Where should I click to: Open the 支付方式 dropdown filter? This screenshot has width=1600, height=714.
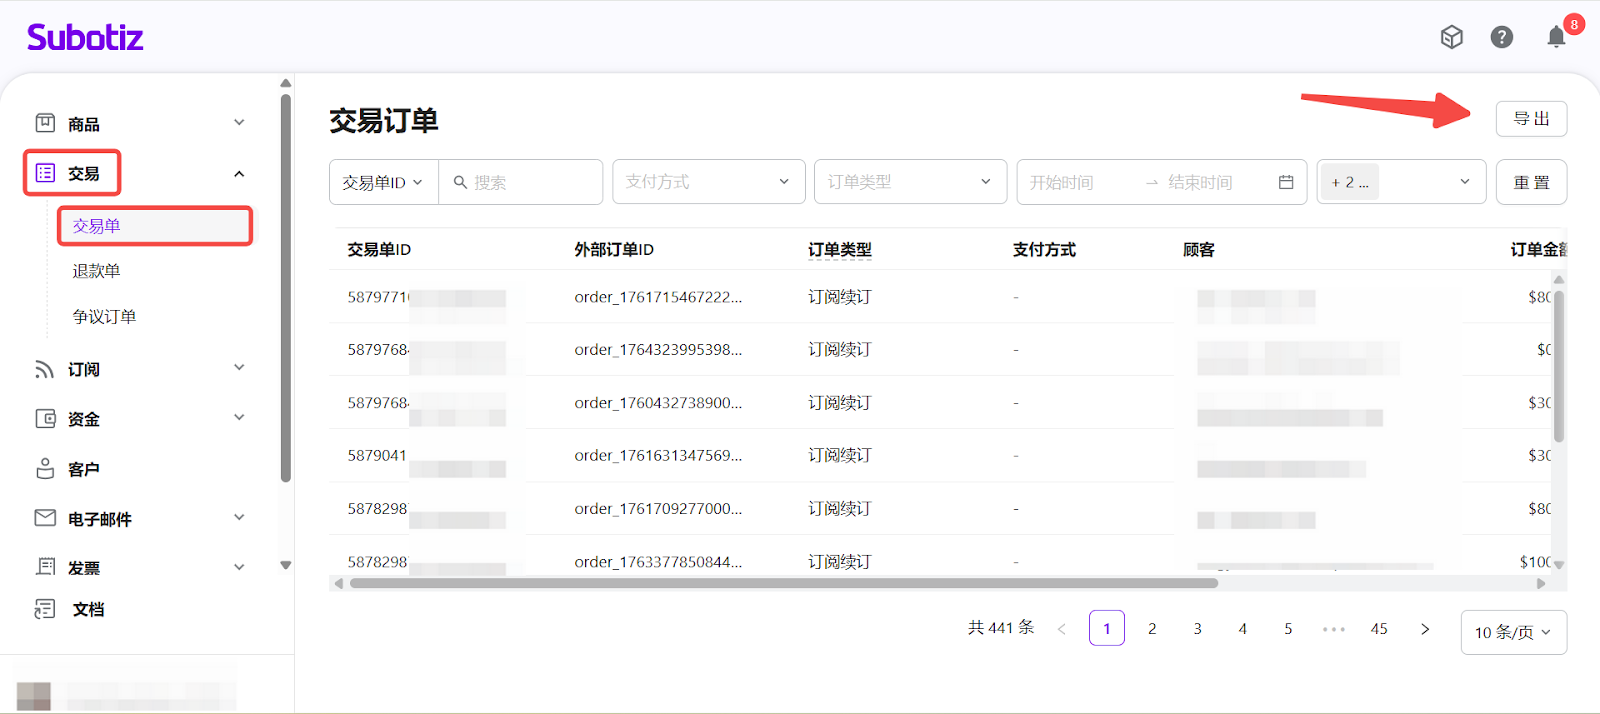click(708, 182)
